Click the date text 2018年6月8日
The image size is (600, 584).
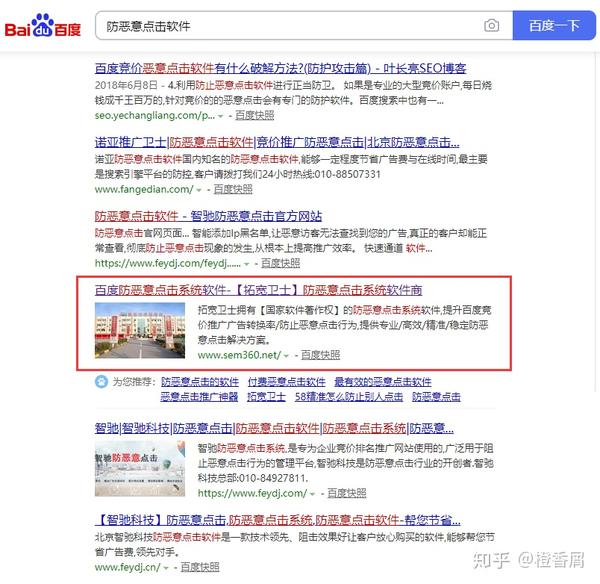pyautogui.click(x=126, y=85)
